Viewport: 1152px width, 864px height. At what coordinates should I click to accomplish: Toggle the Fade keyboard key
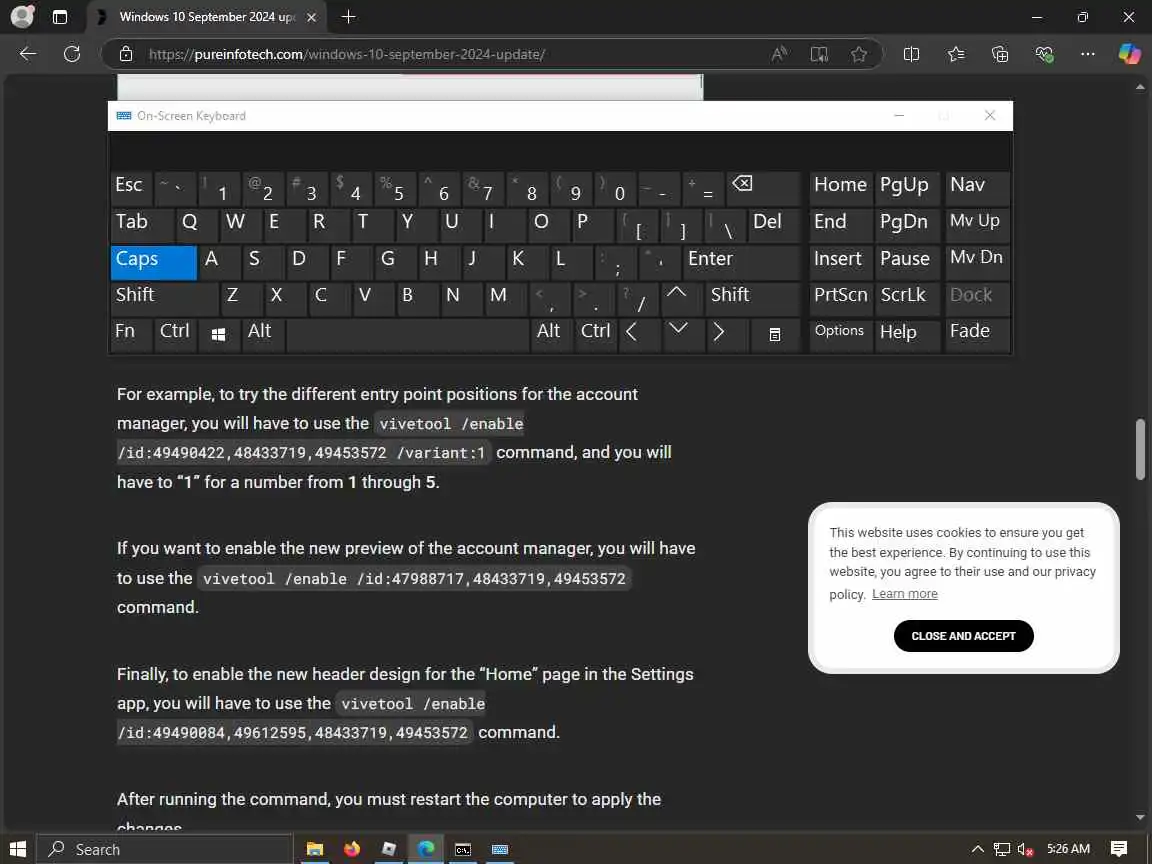(977, 334)
